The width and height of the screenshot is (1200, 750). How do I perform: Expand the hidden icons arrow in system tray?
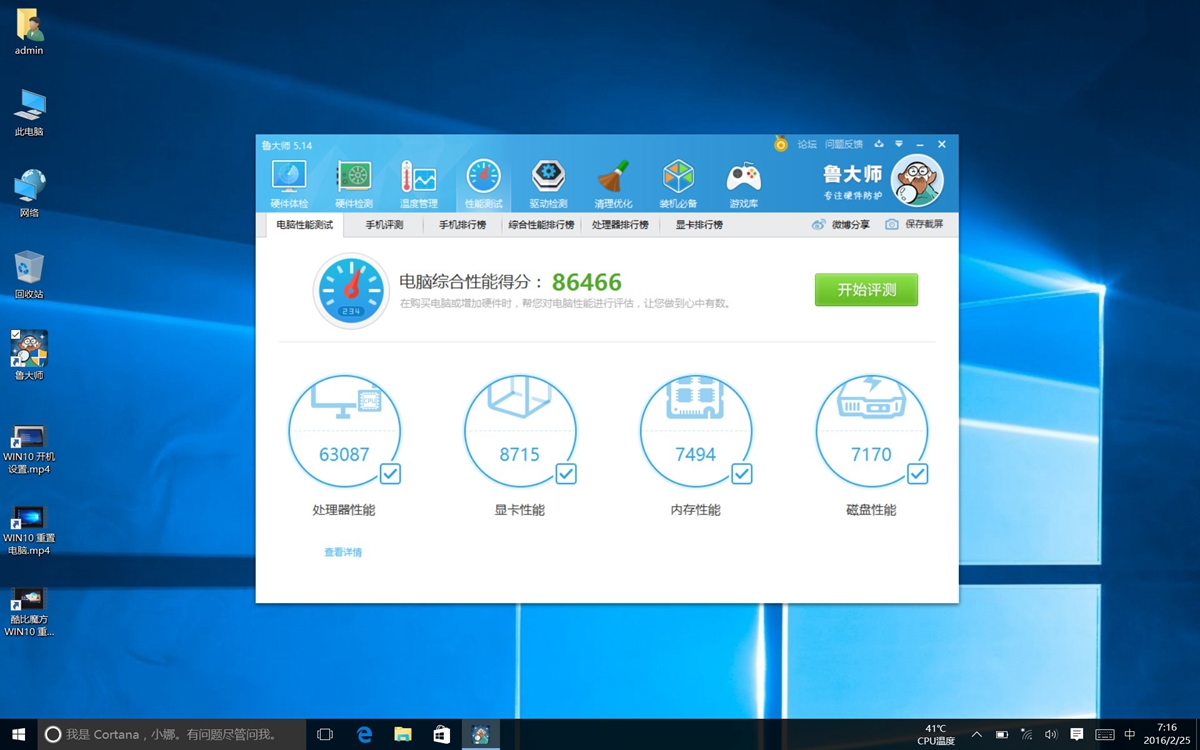point(975,733)
